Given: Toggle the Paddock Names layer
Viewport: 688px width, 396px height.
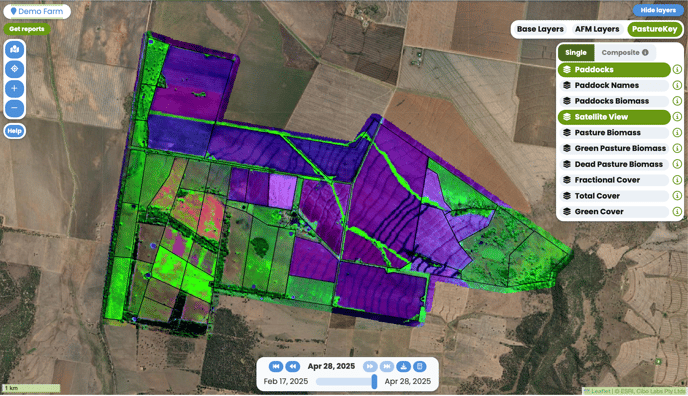Looking at the screenshot, I should (614, 86).
